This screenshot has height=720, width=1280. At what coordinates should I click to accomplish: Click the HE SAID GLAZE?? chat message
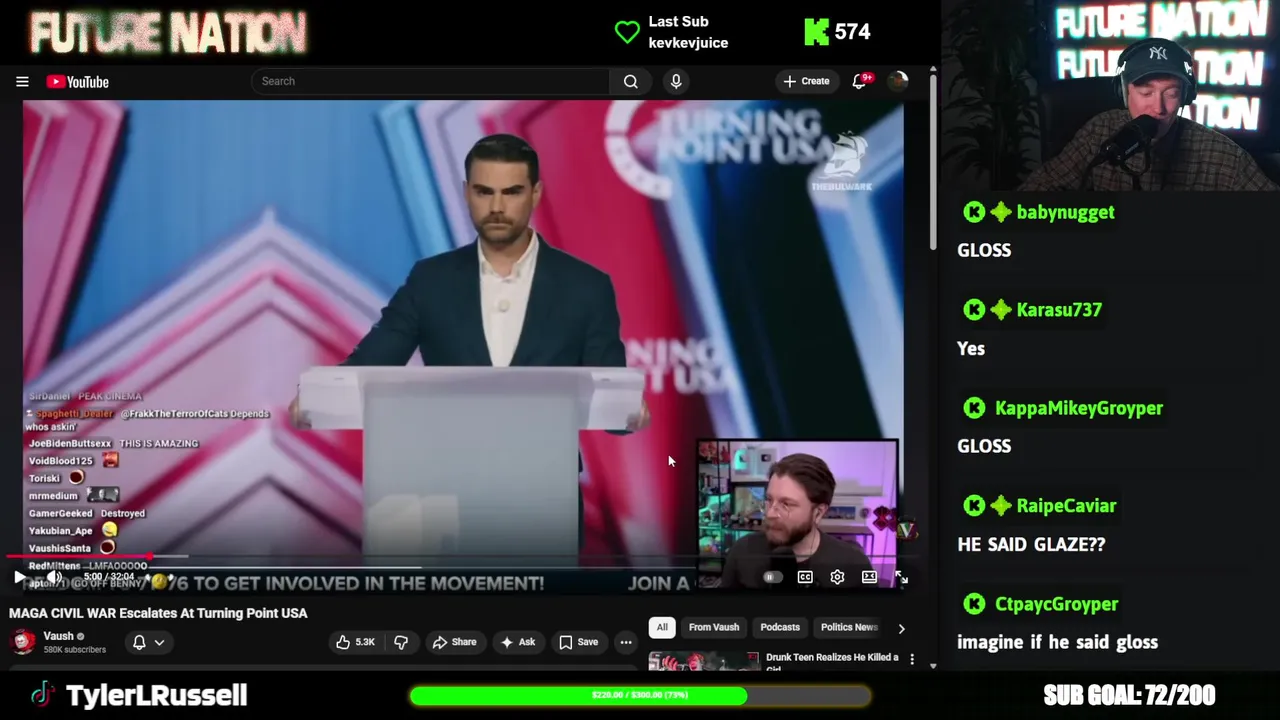coord(1031,545)
